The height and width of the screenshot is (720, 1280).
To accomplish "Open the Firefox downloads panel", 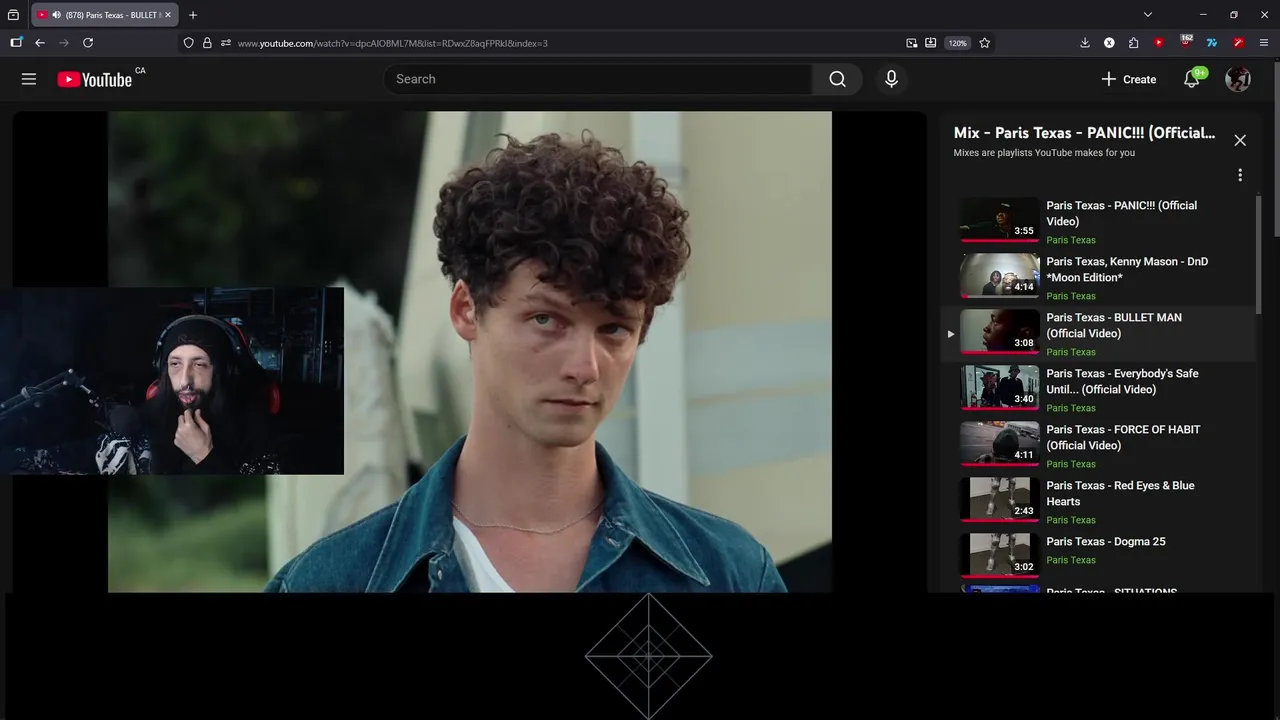I will [1085, 43].
